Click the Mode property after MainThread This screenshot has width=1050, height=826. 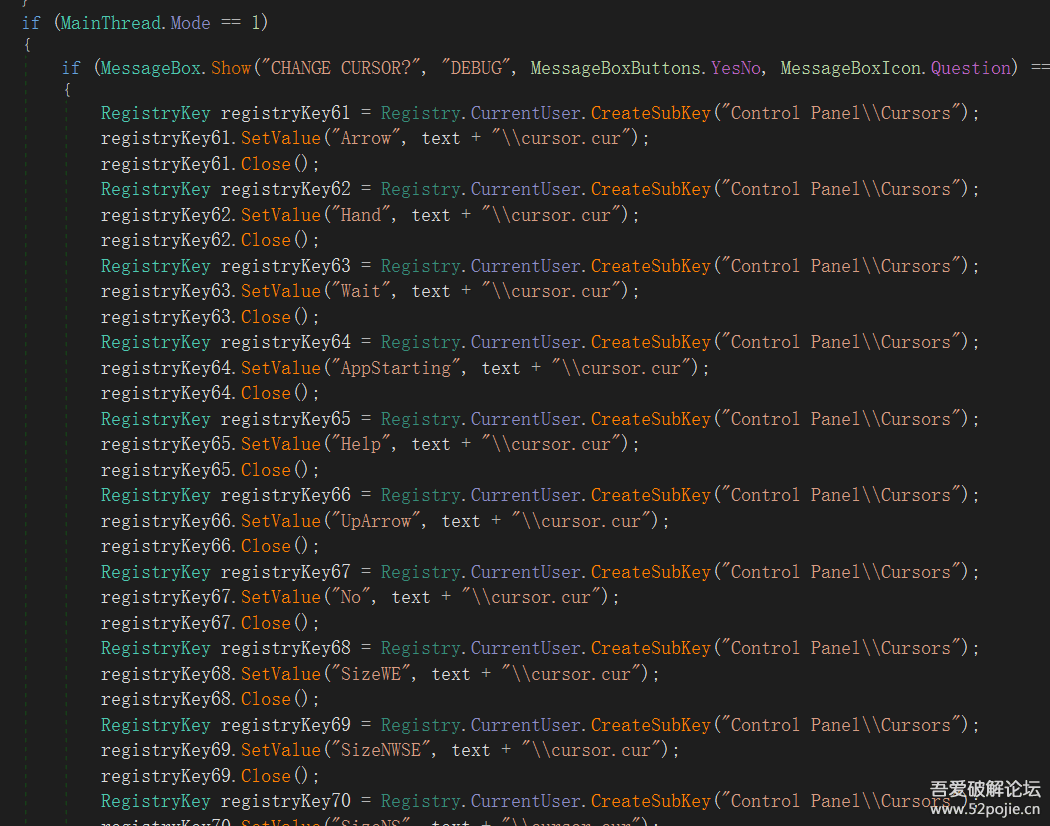(191, 22)
